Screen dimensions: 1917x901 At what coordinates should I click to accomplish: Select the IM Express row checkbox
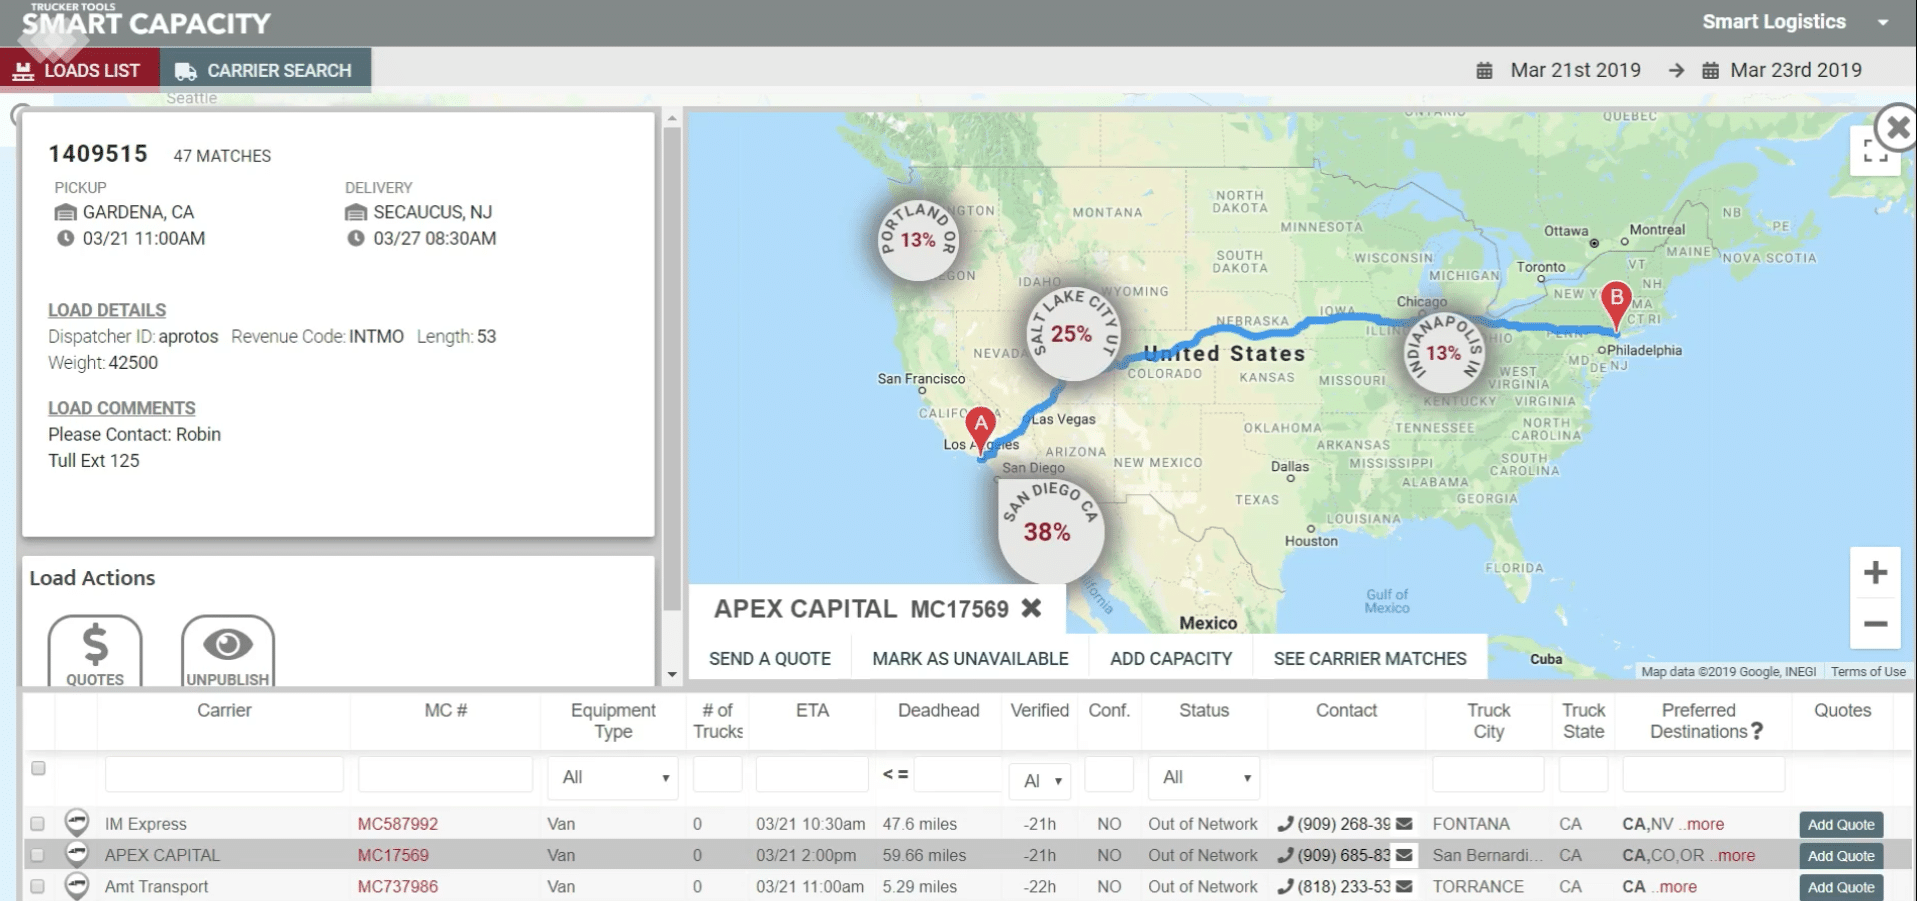click(x=37, y=824)
